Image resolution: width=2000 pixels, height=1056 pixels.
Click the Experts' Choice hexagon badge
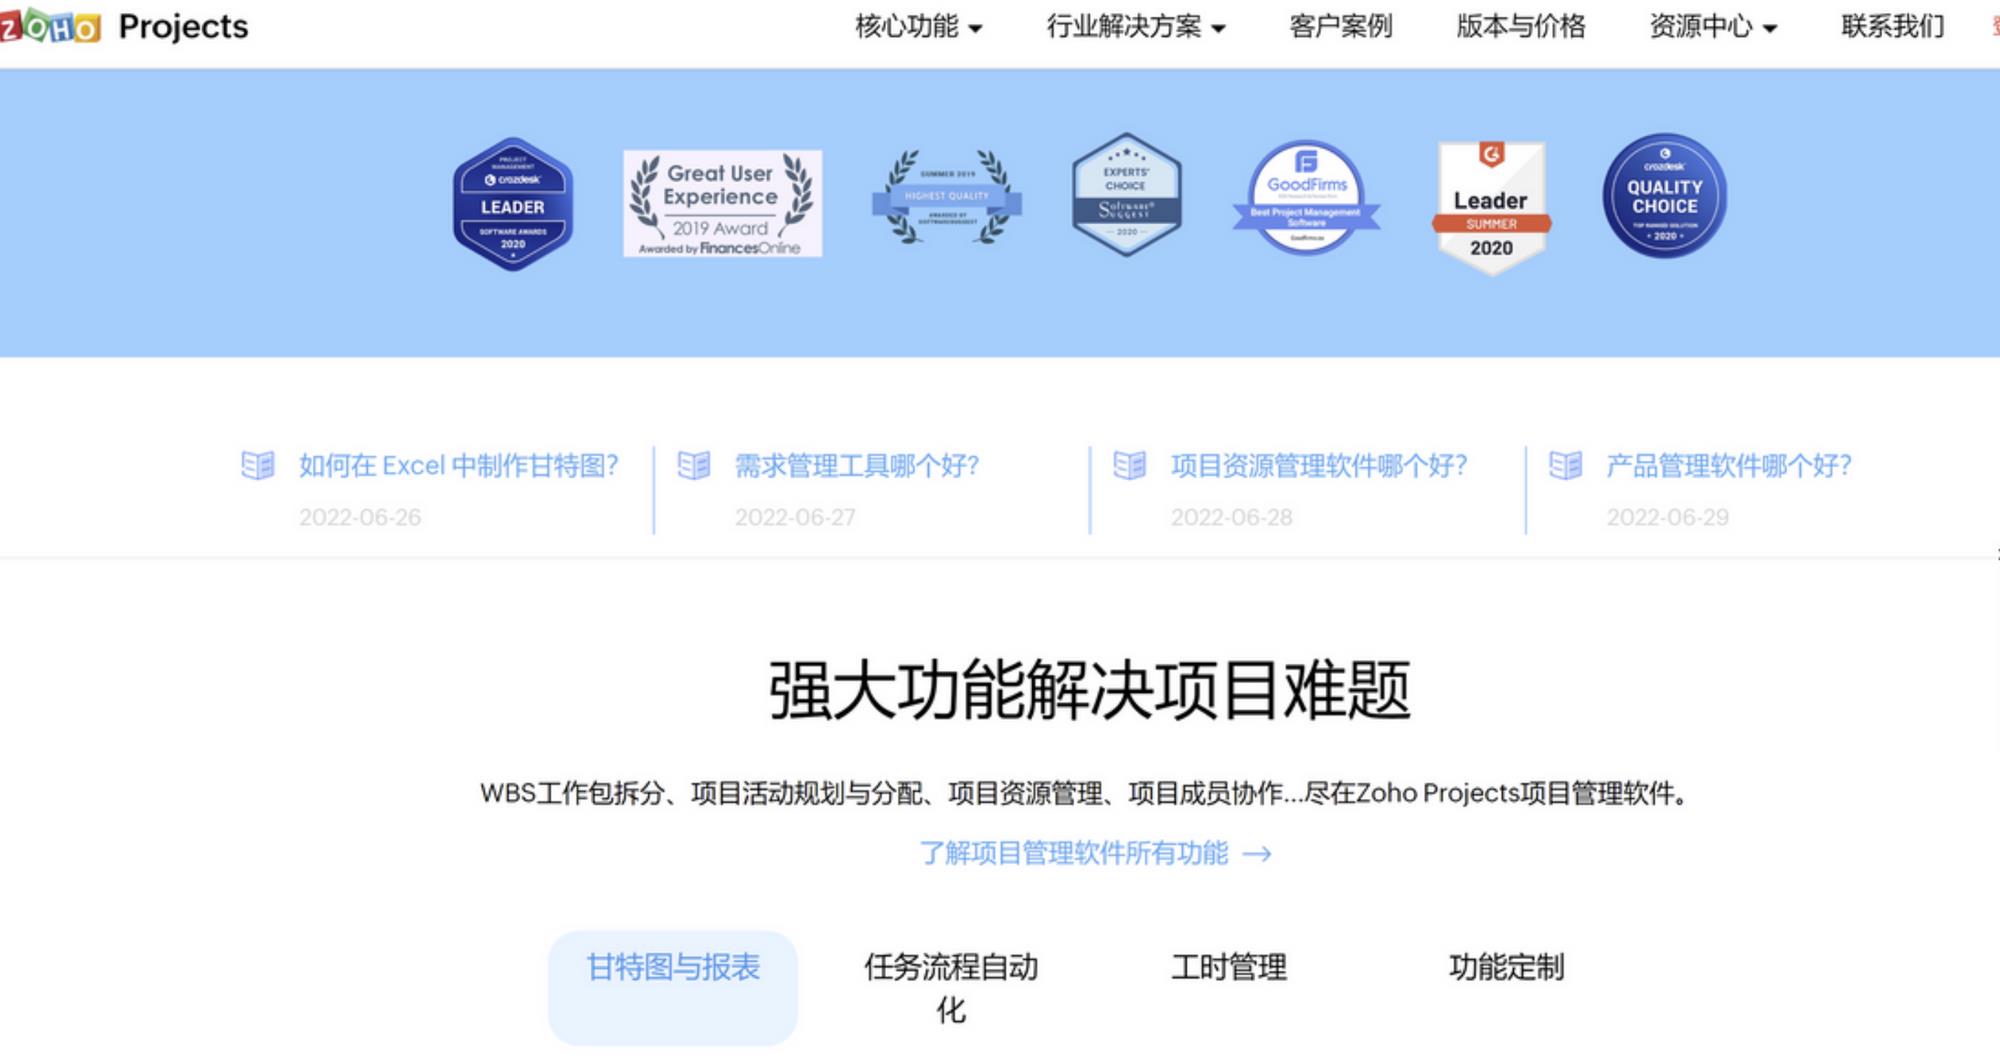tap(1126, 196)
